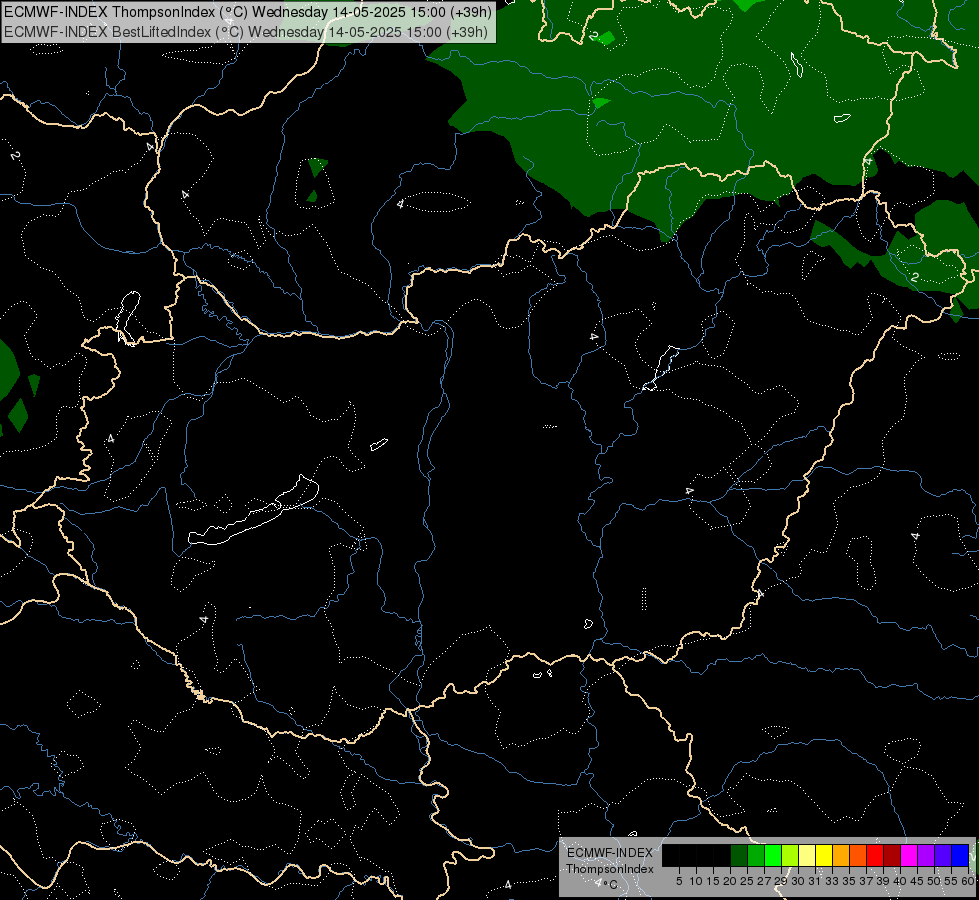Screen dimensions: 979x900
Task: Click the BestLiftedIndex title line
Action: coord(246,32)
